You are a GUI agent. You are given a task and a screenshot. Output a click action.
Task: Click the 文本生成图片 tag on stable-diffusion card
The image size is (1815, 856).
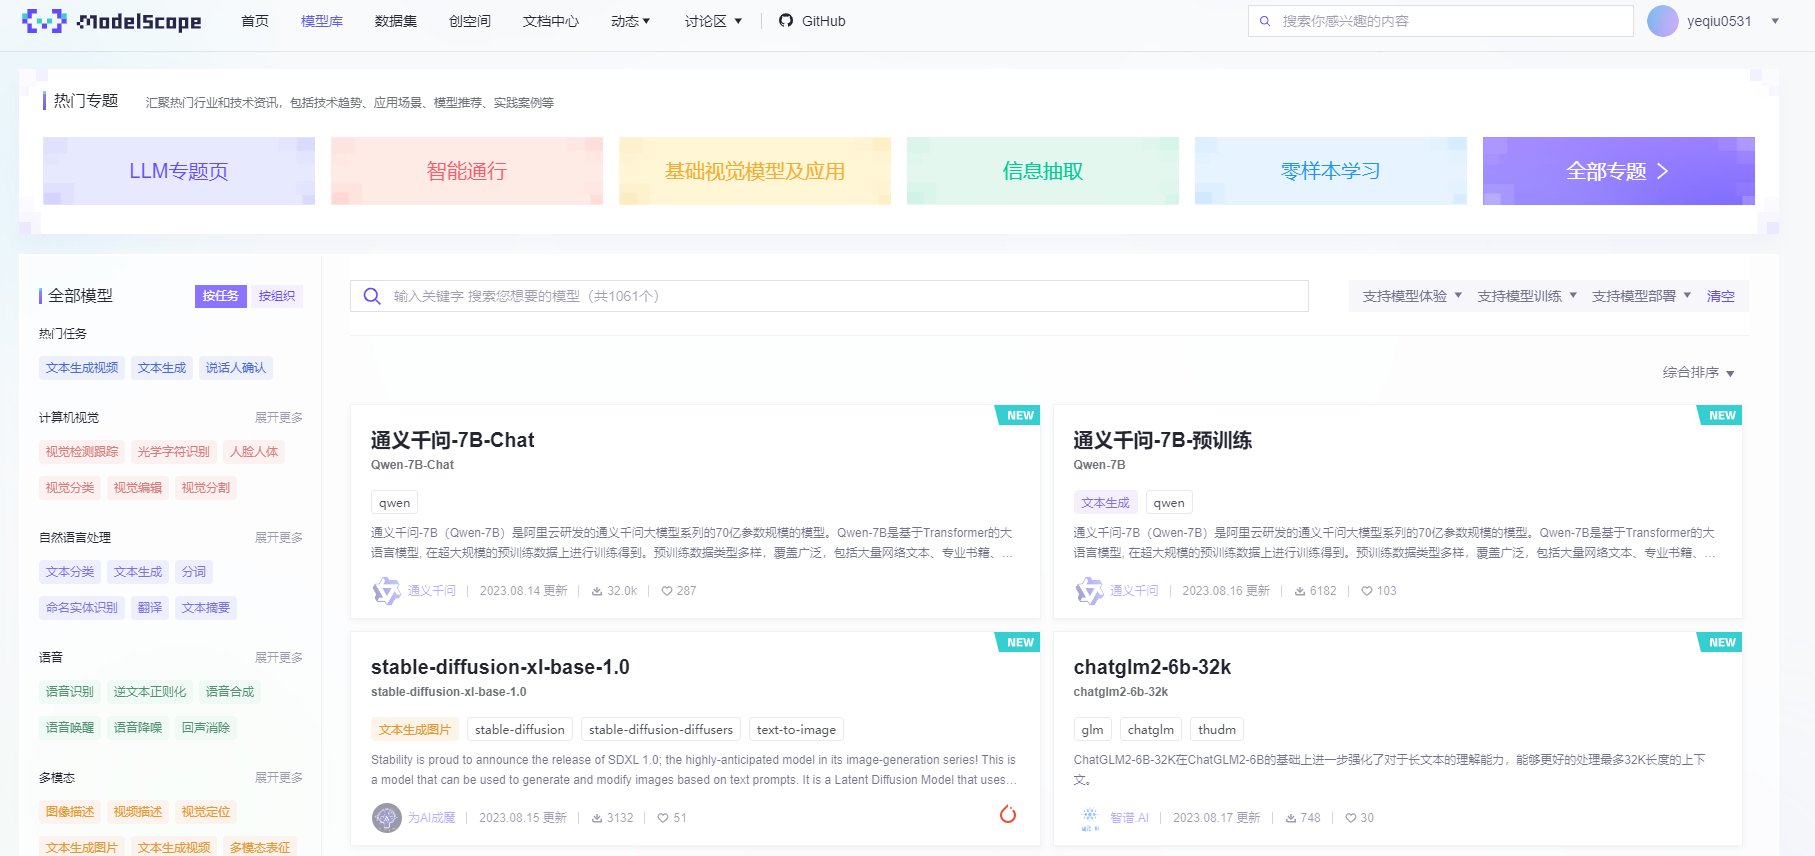pyautogui.click(x=415, y=730)
